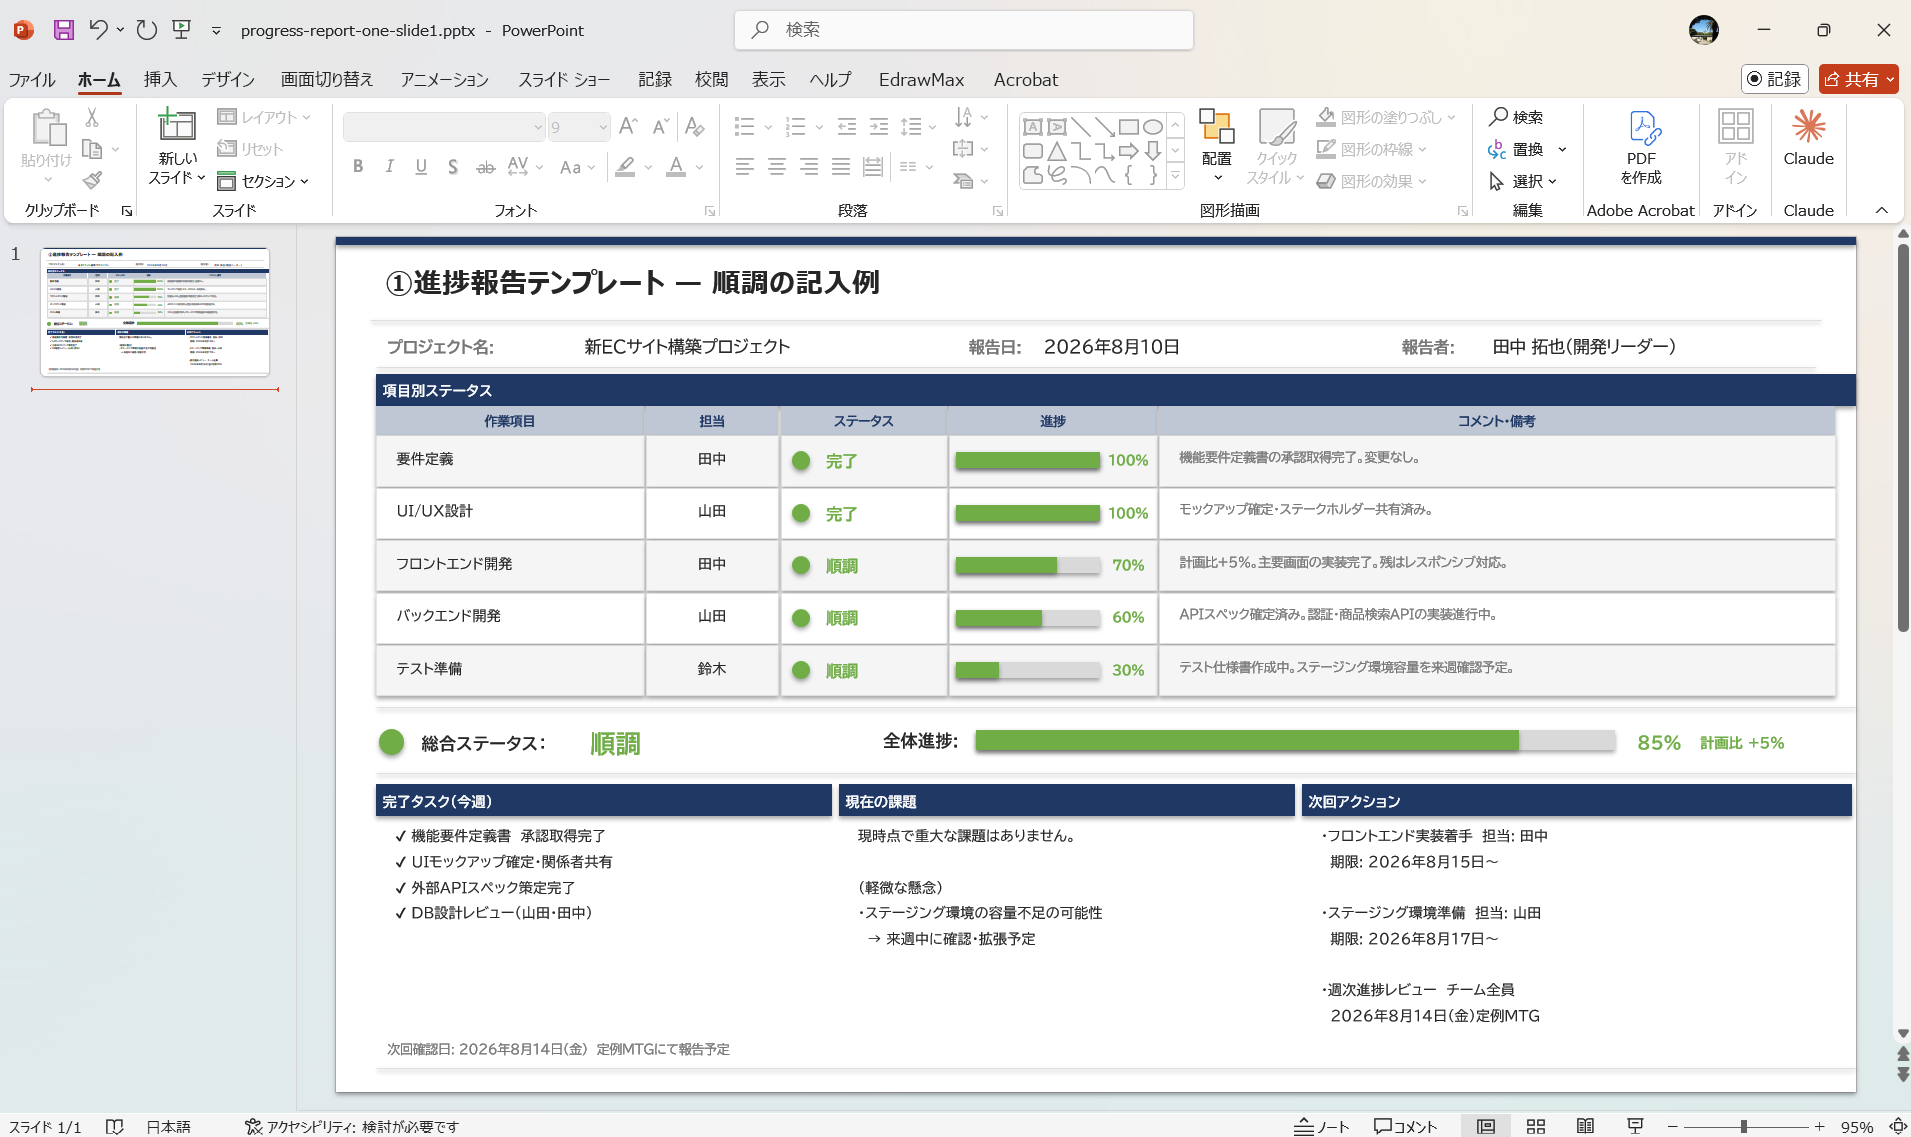The width and height of the screenshot is (1911, 1137).
Task: Increase font size with large A icon
Action: click(628, 126)
